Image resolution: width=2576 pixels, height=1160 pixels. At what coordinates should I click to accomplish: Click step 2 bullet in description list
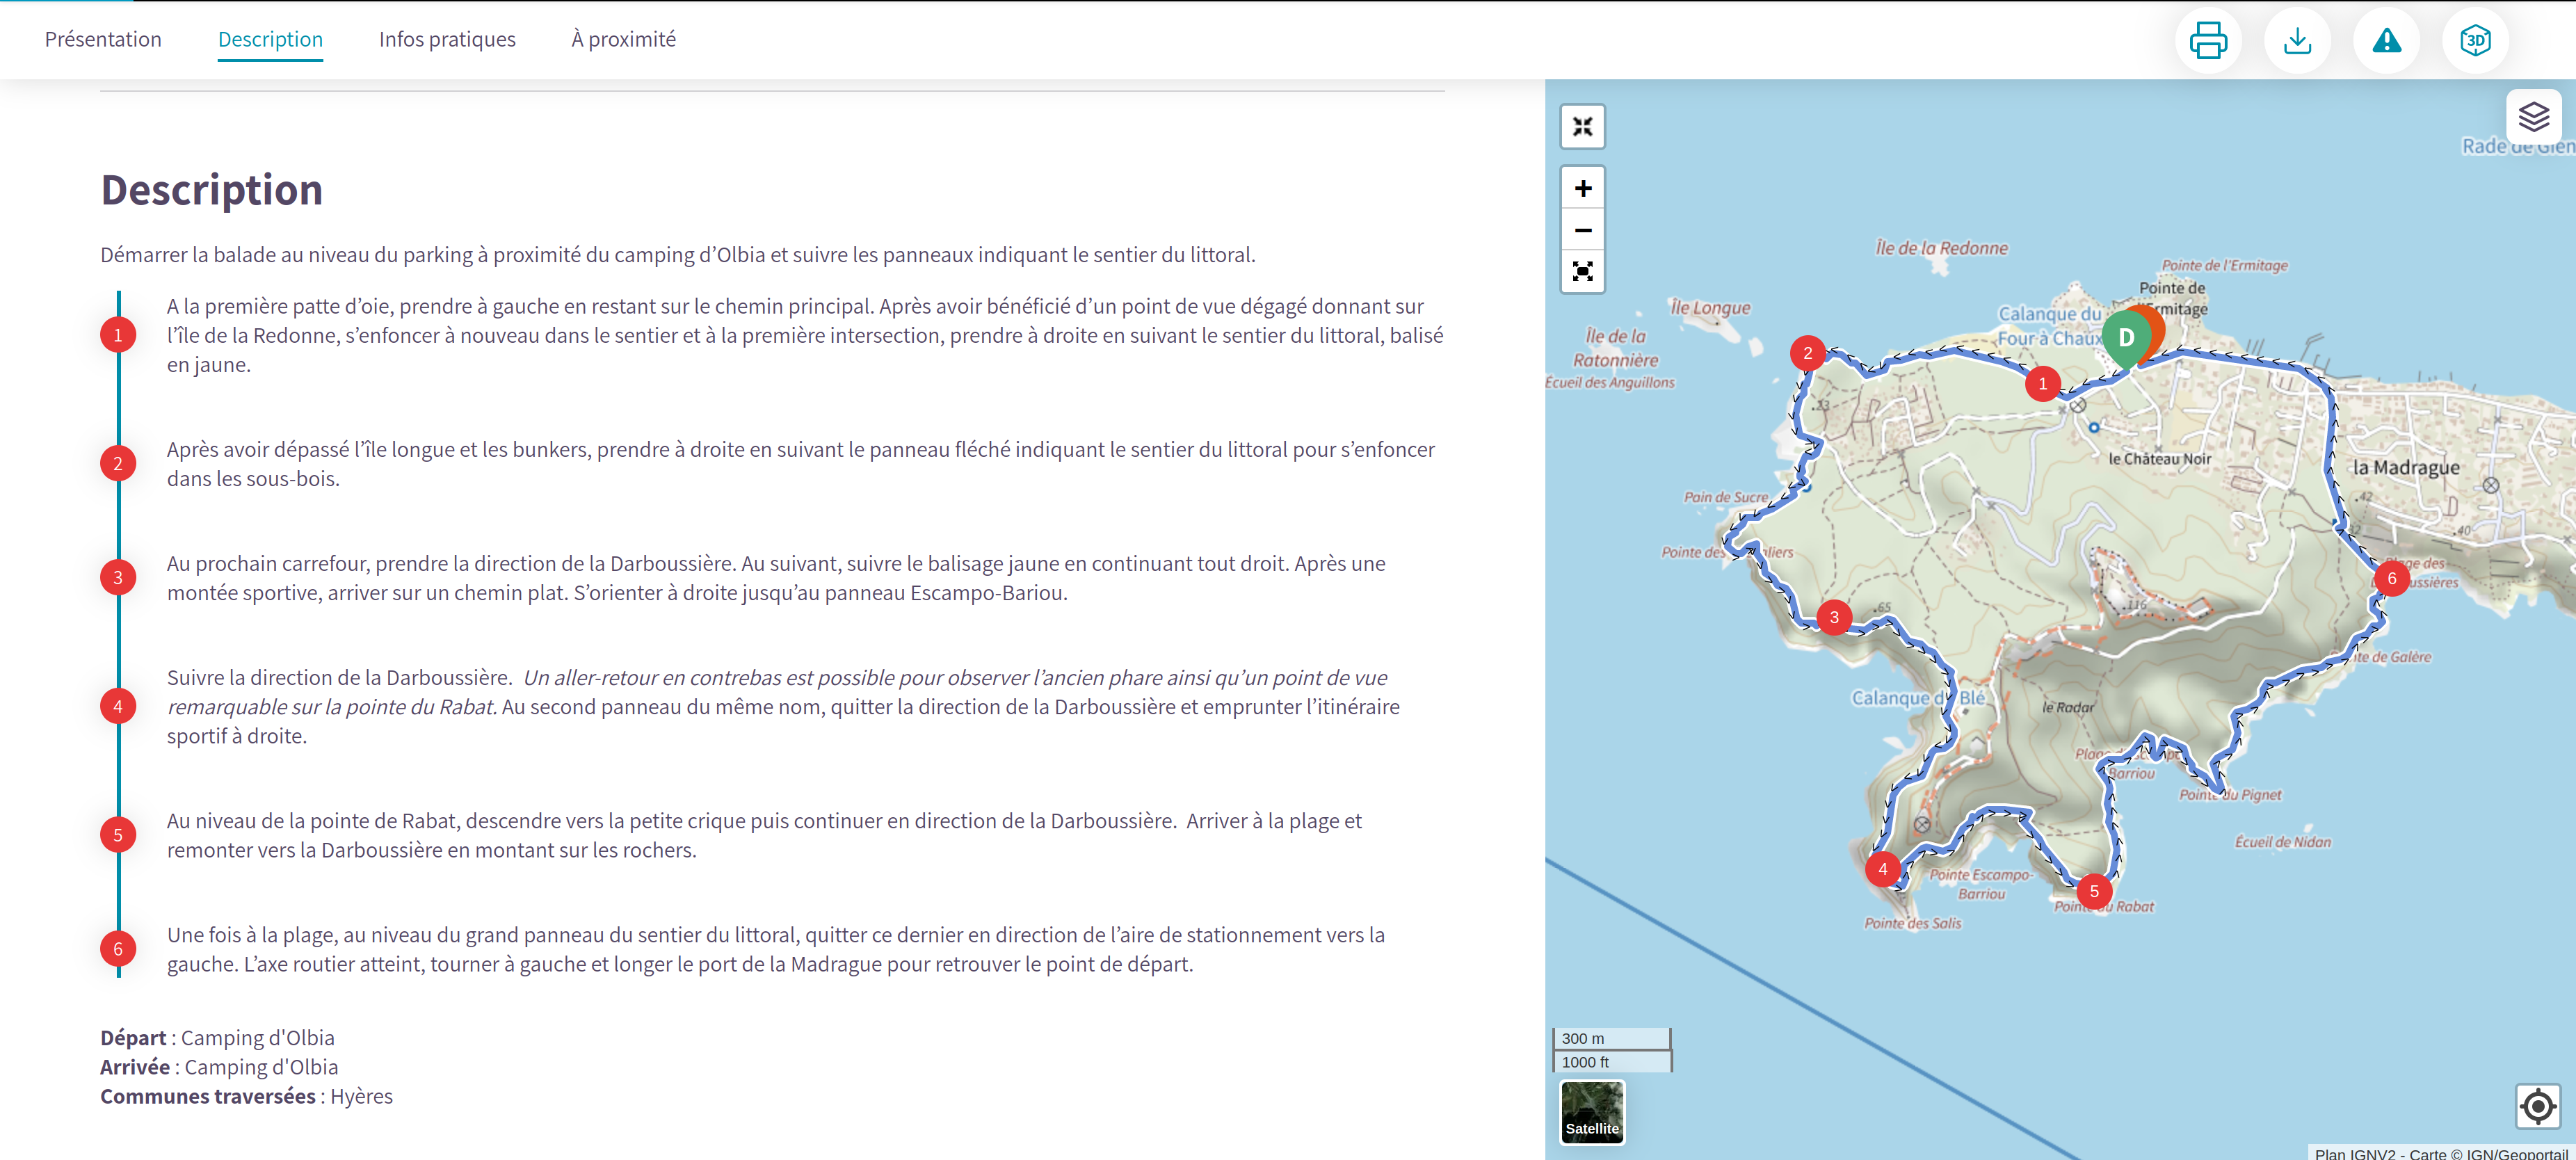(118, 463)
